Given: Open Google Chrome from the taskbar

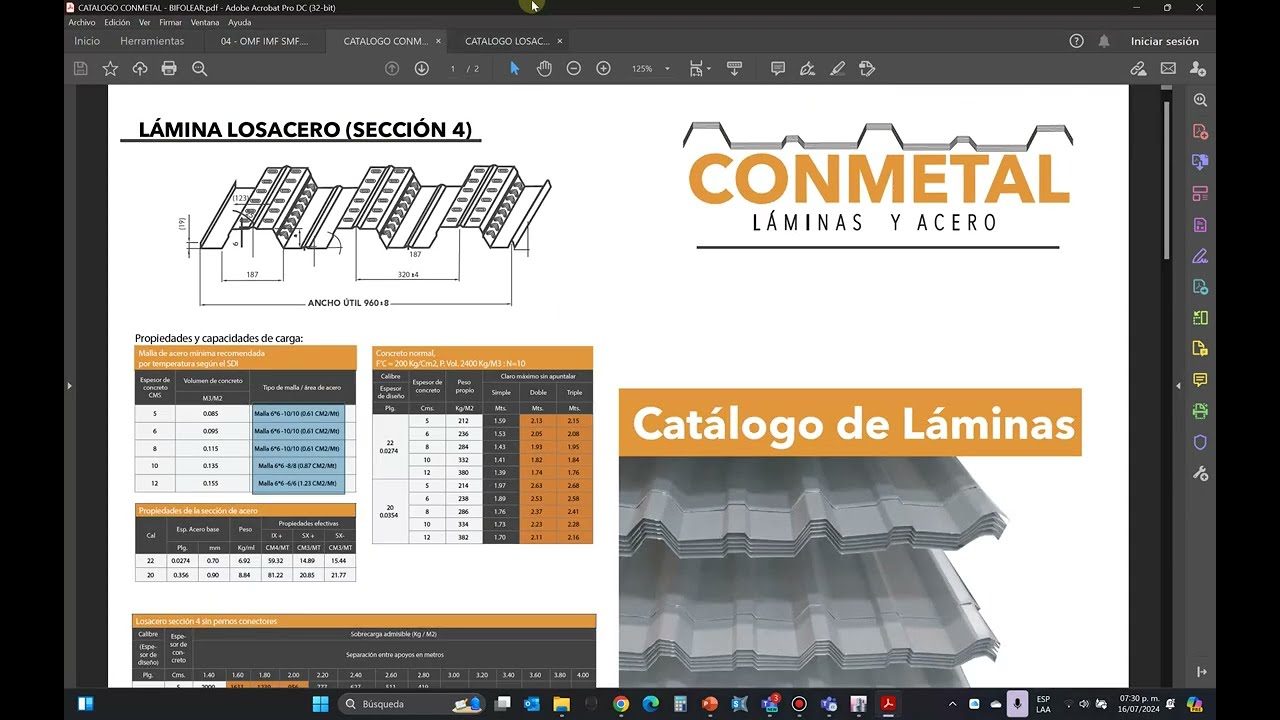Looking at the screenshot, I should coord(621,704).
